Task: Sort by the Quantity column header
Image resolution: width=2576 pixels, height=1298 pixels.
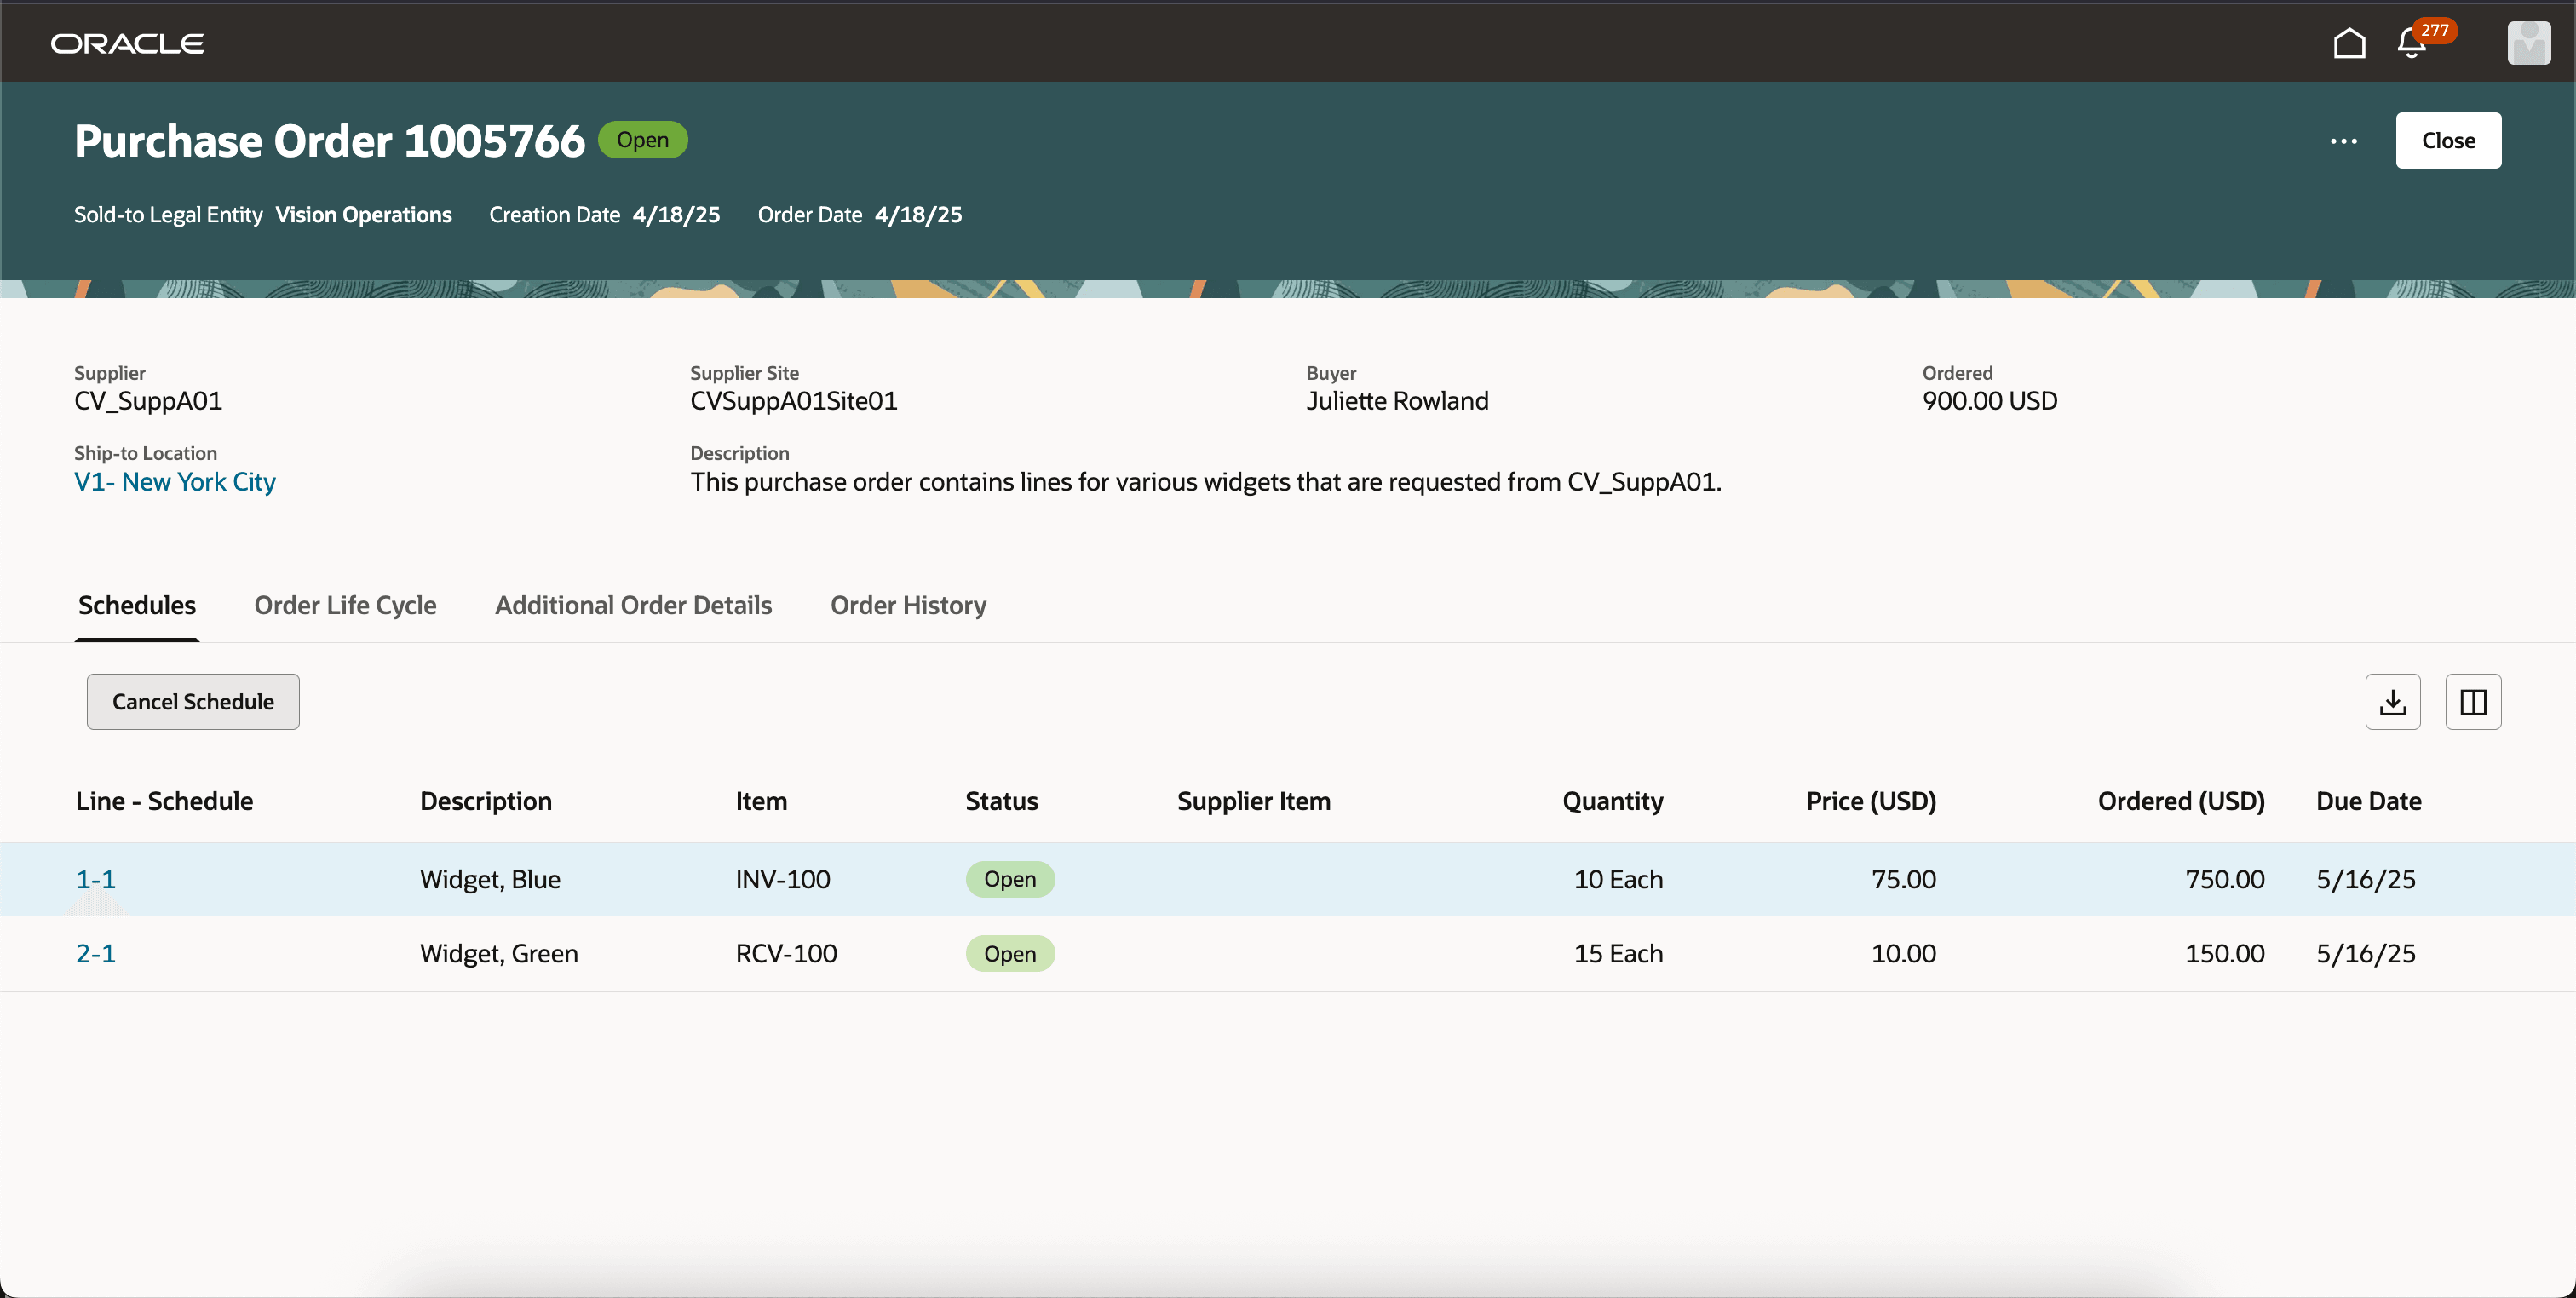Action: point(1612,801)
